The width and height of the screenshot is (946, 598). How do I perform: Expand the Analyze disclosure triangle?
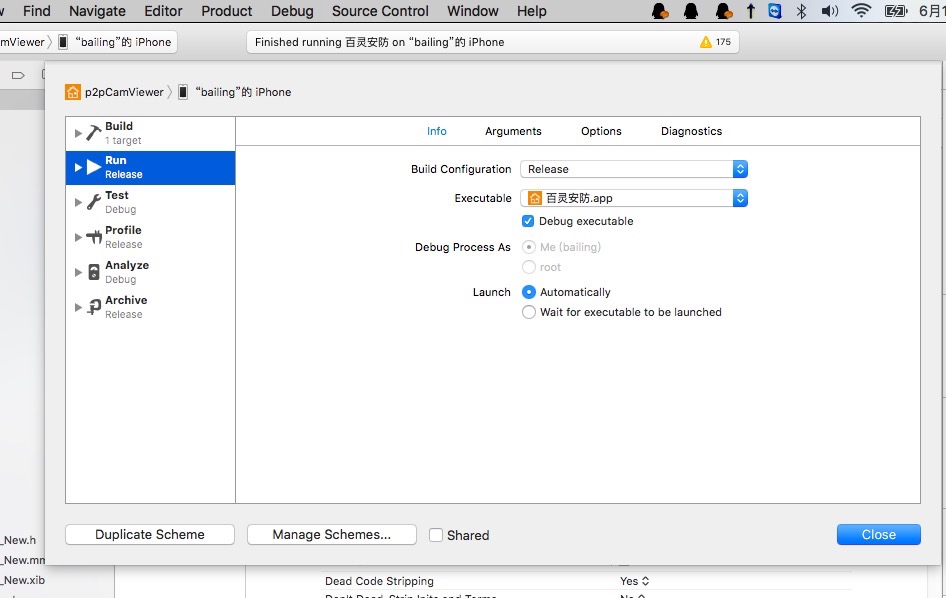pos(78,272)
